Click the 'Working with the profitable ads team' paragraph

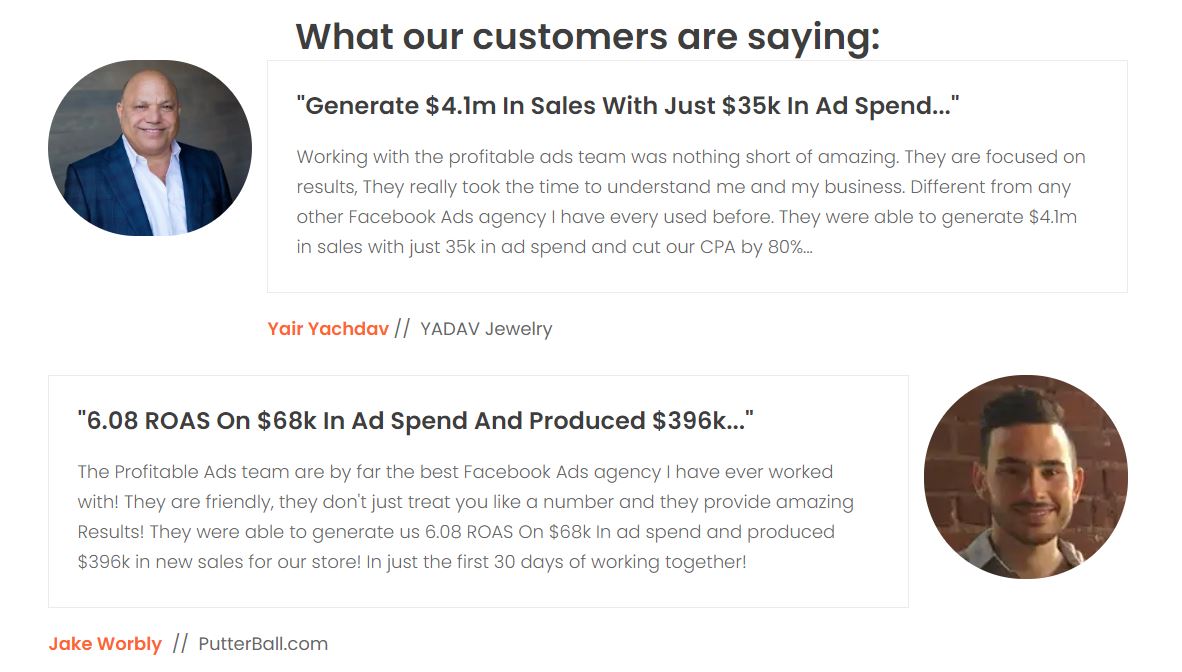click(691, 201)
